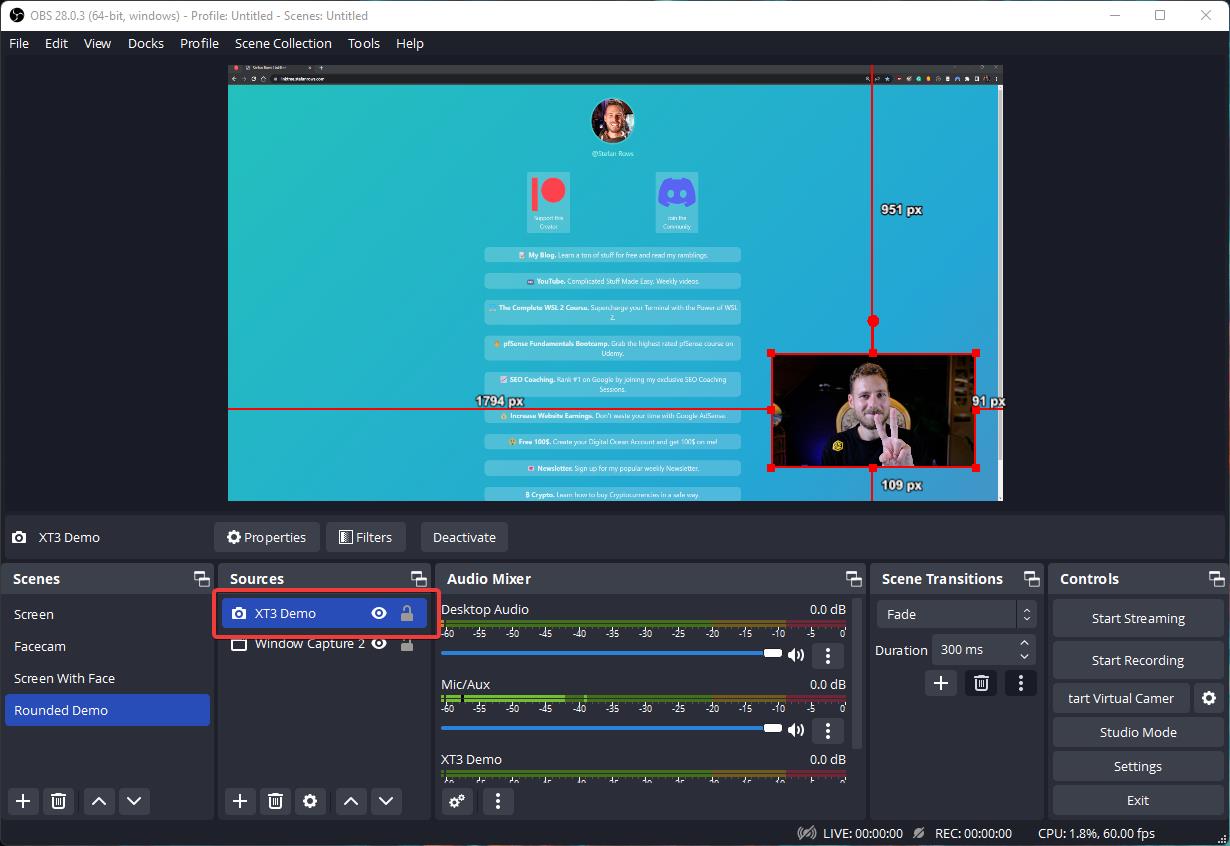Open the Tools menu

click(x=363, y=43)
